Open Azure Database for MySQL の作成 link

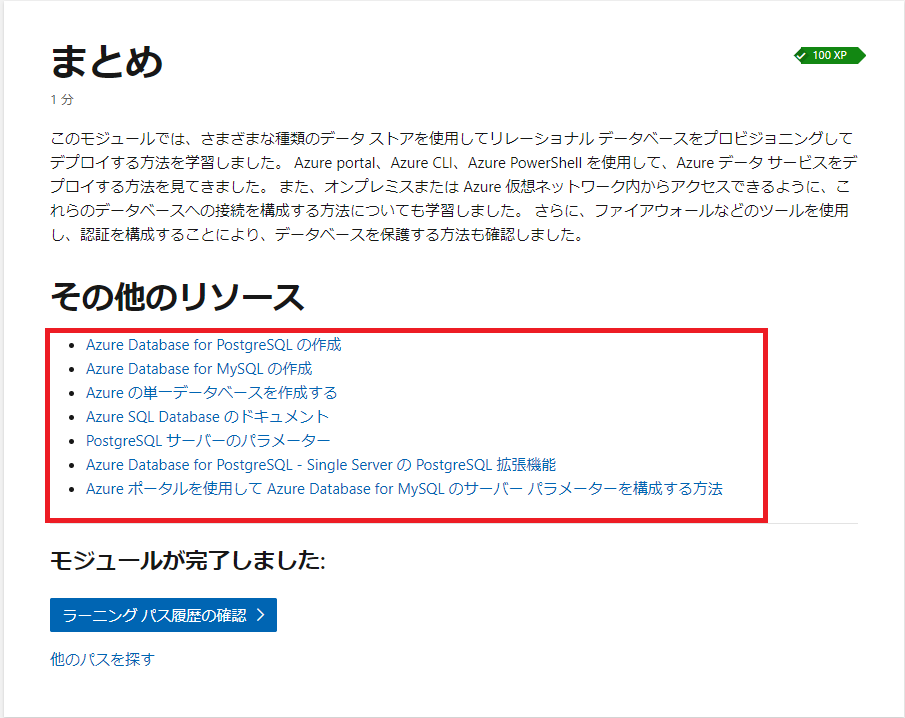198,369
